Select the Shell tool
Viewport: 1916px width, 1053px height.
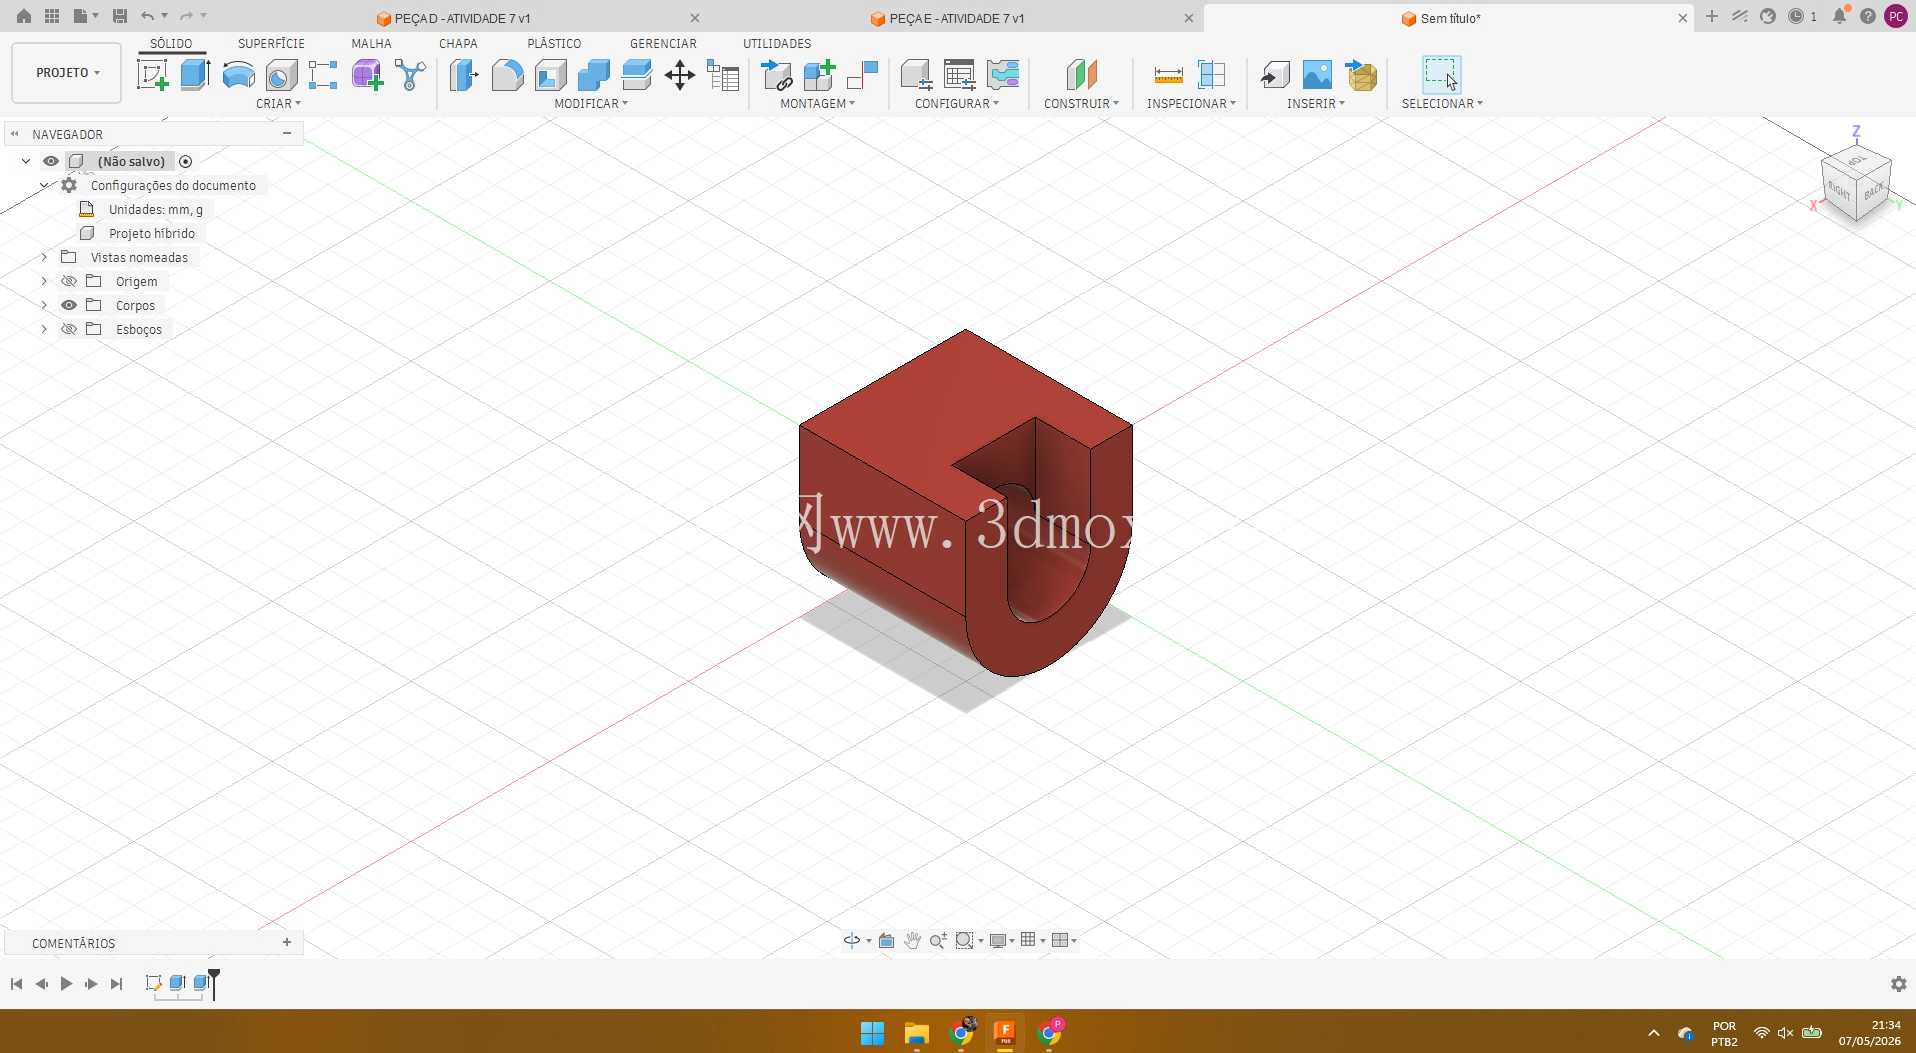tap(550, 75)
